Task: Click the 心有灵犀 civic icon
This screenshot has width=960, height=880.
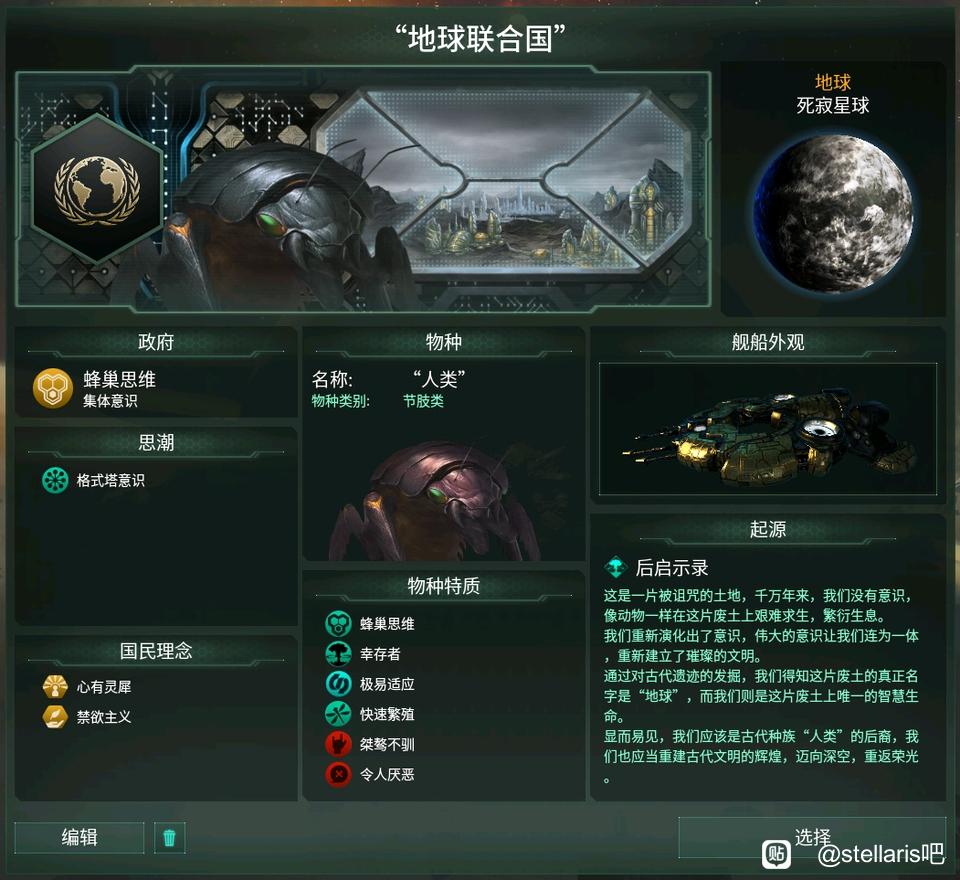Action: [x=55, y=686]
